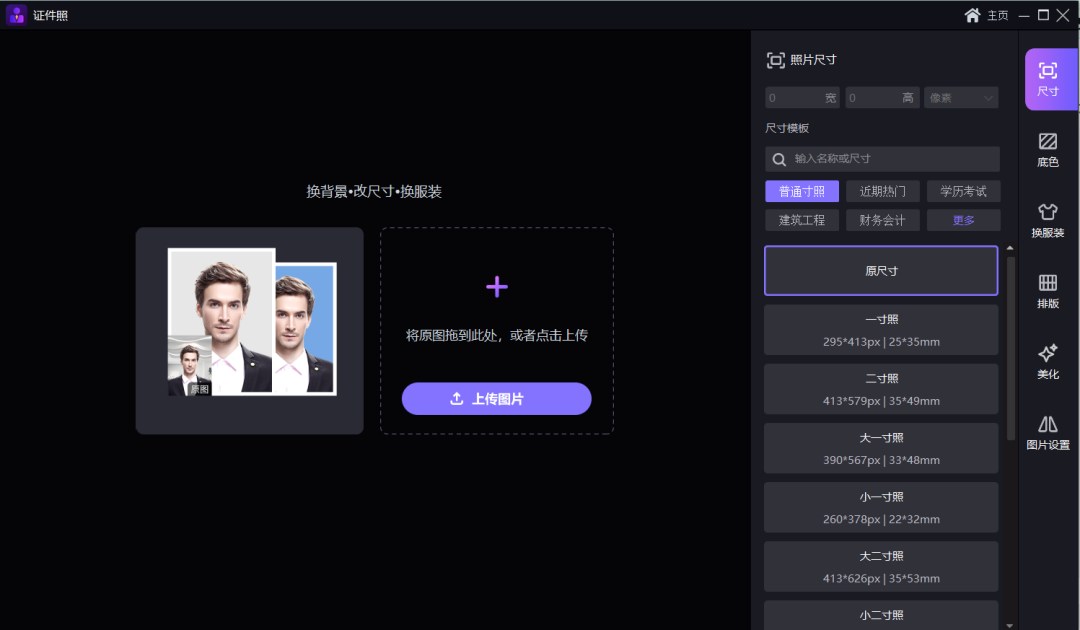Select the 近期热门 category
Image resolution: width=1080 pixels, height=630 pixels.
pos(882,191)
